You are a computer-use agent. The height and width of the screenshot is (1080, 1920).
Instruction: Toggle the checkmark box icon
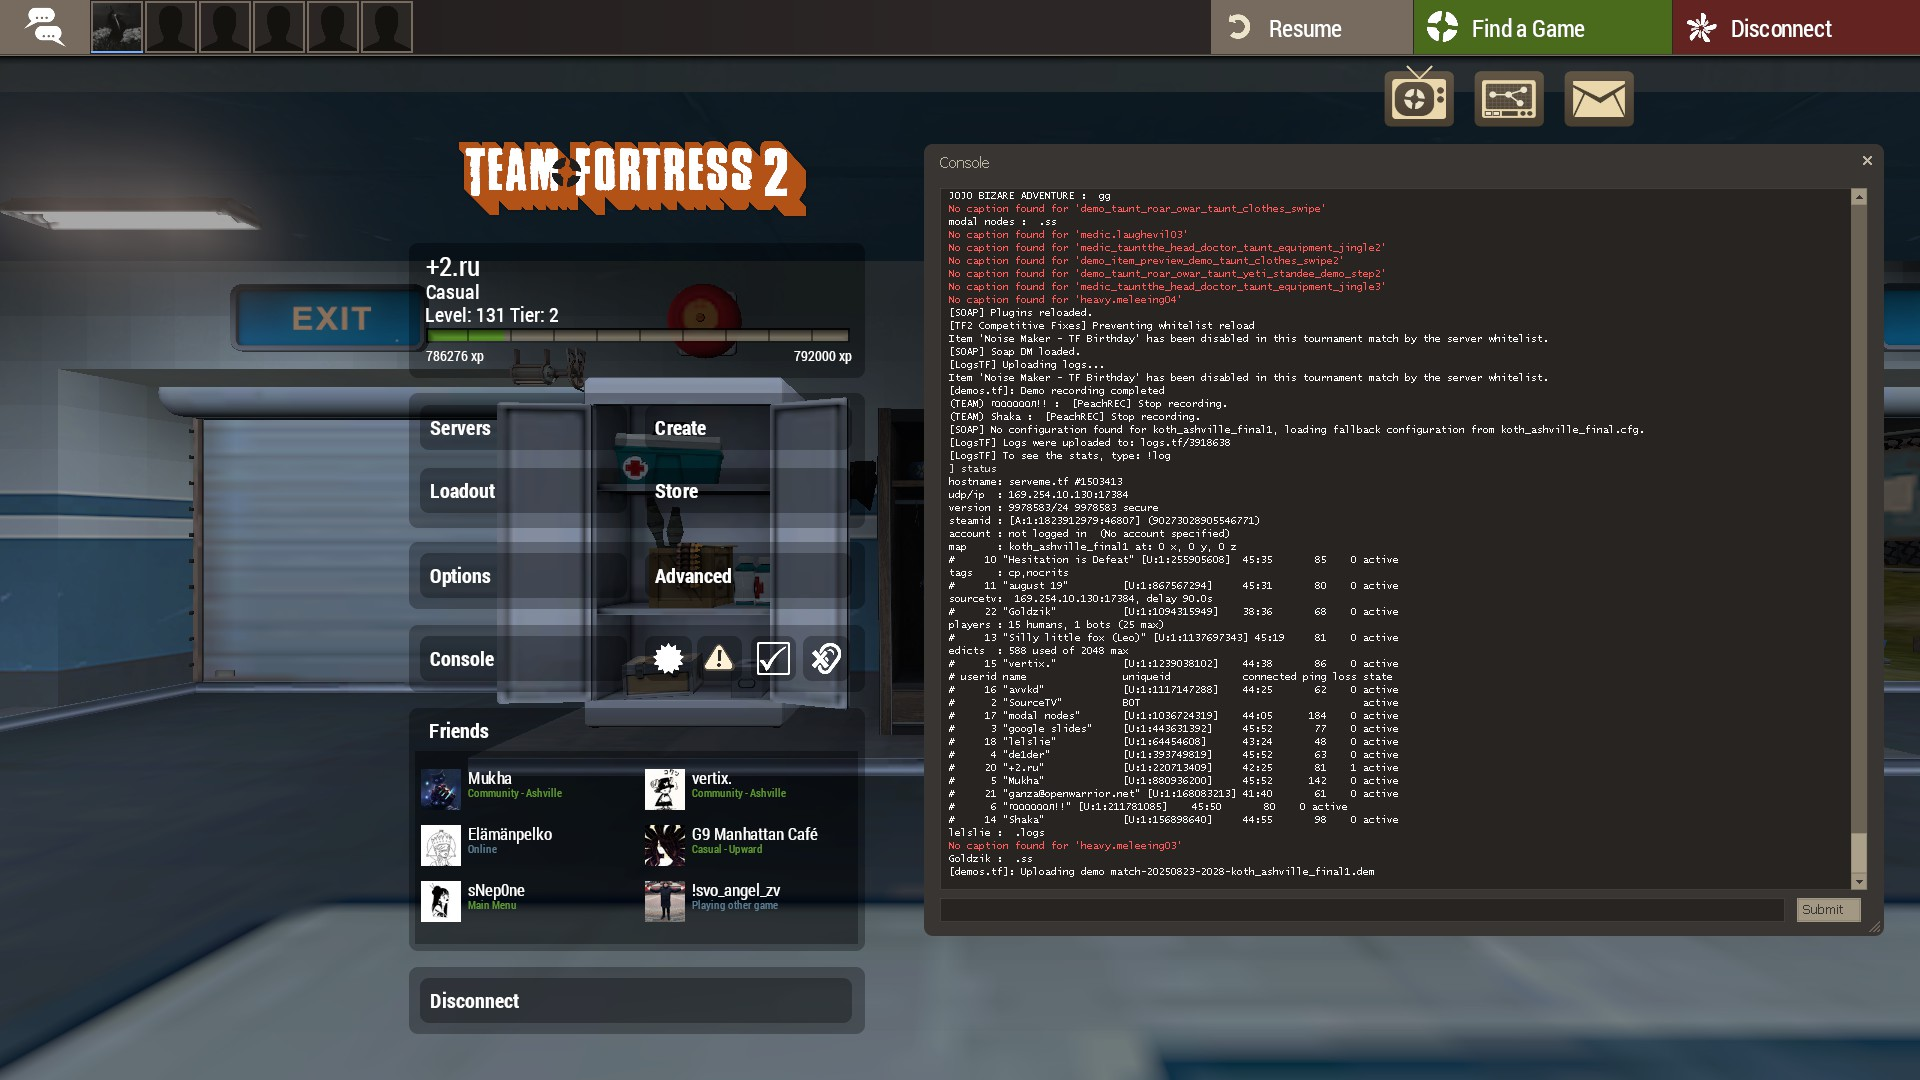773,658
